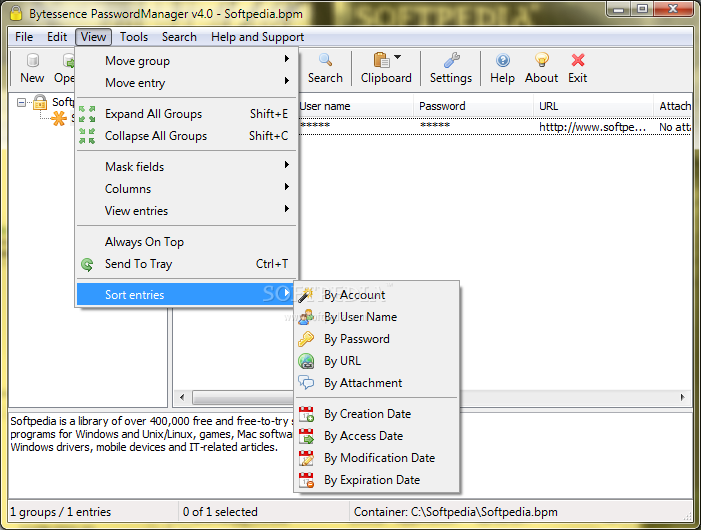This screenshot has width=701, height=530.
Task: Click the By Password key icon
Action: click(306, 339)
